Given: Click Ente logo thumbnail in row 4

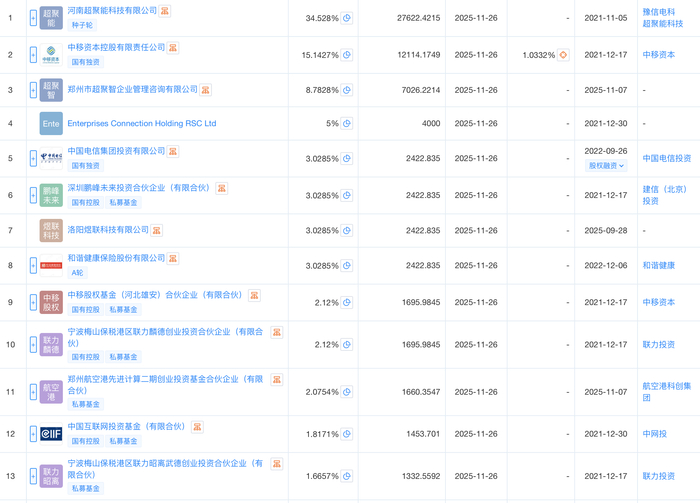Looking at the screenshot, I should coord(51,124).
